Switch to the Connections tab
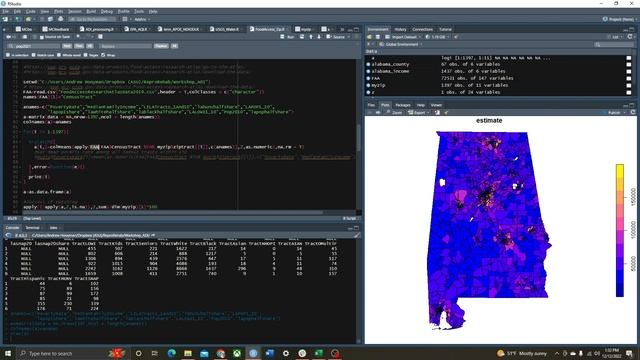The width and height of the screenshot is (640, 360). (422, 29)
